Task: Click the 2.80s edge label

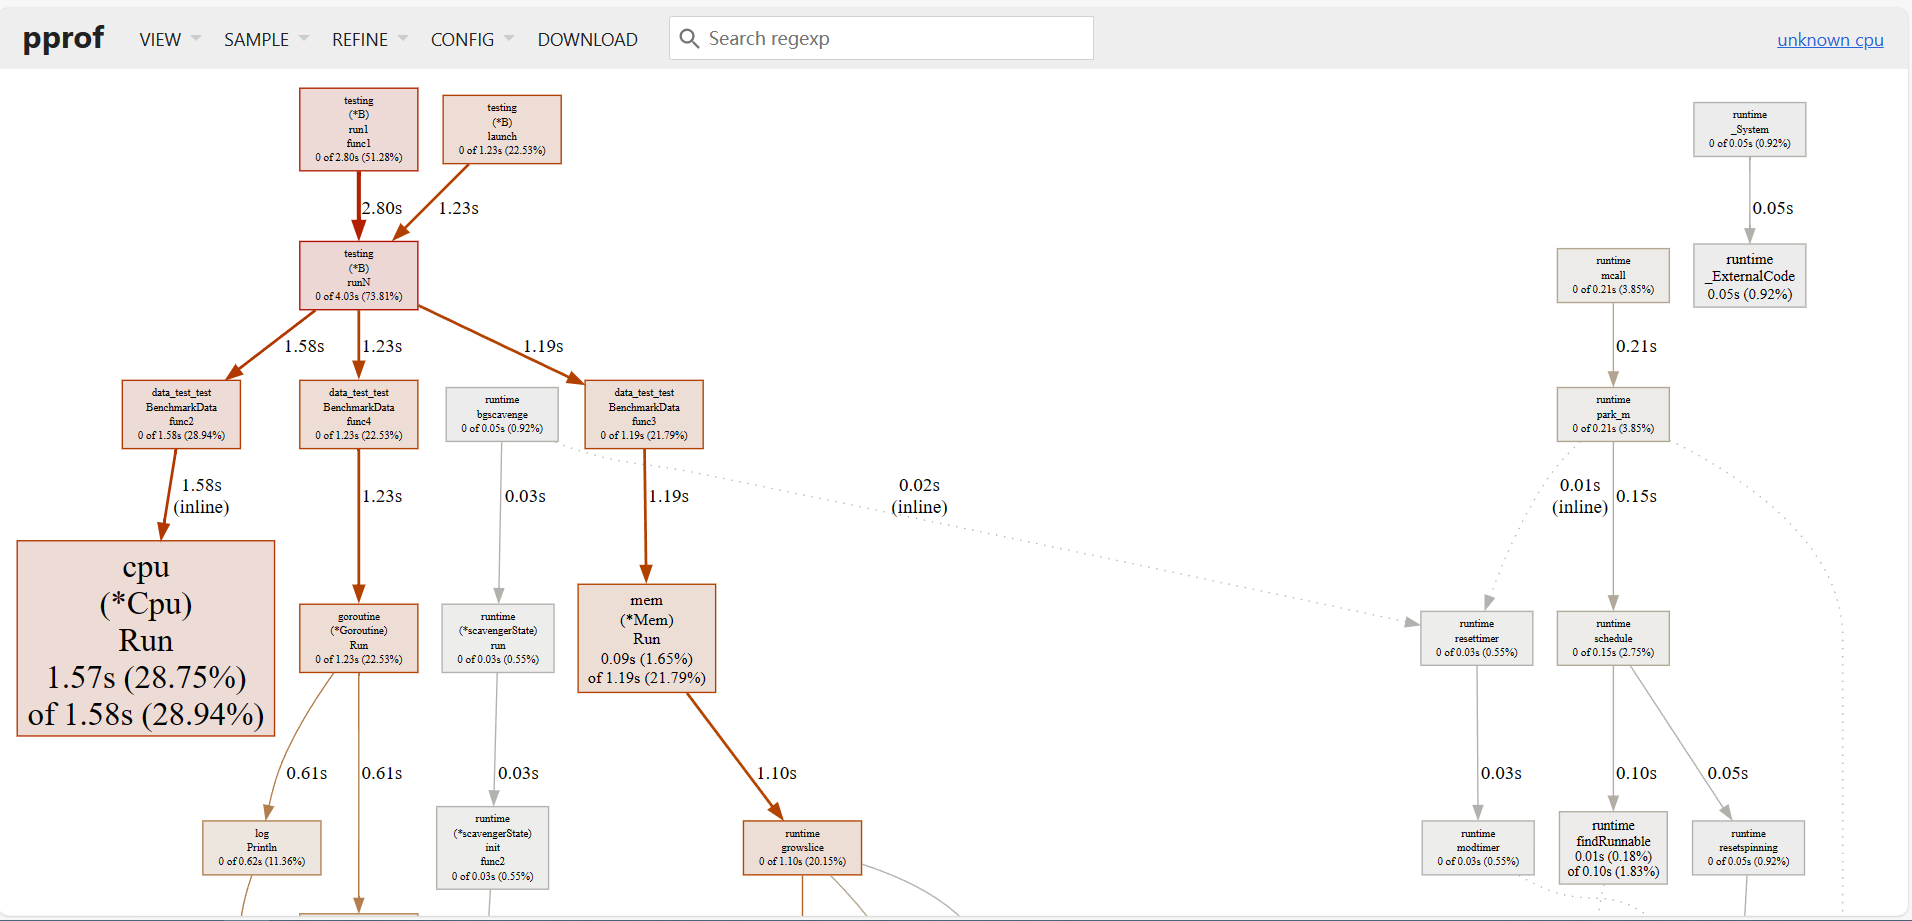Action: pyautogui.click(x=382, y=208)
